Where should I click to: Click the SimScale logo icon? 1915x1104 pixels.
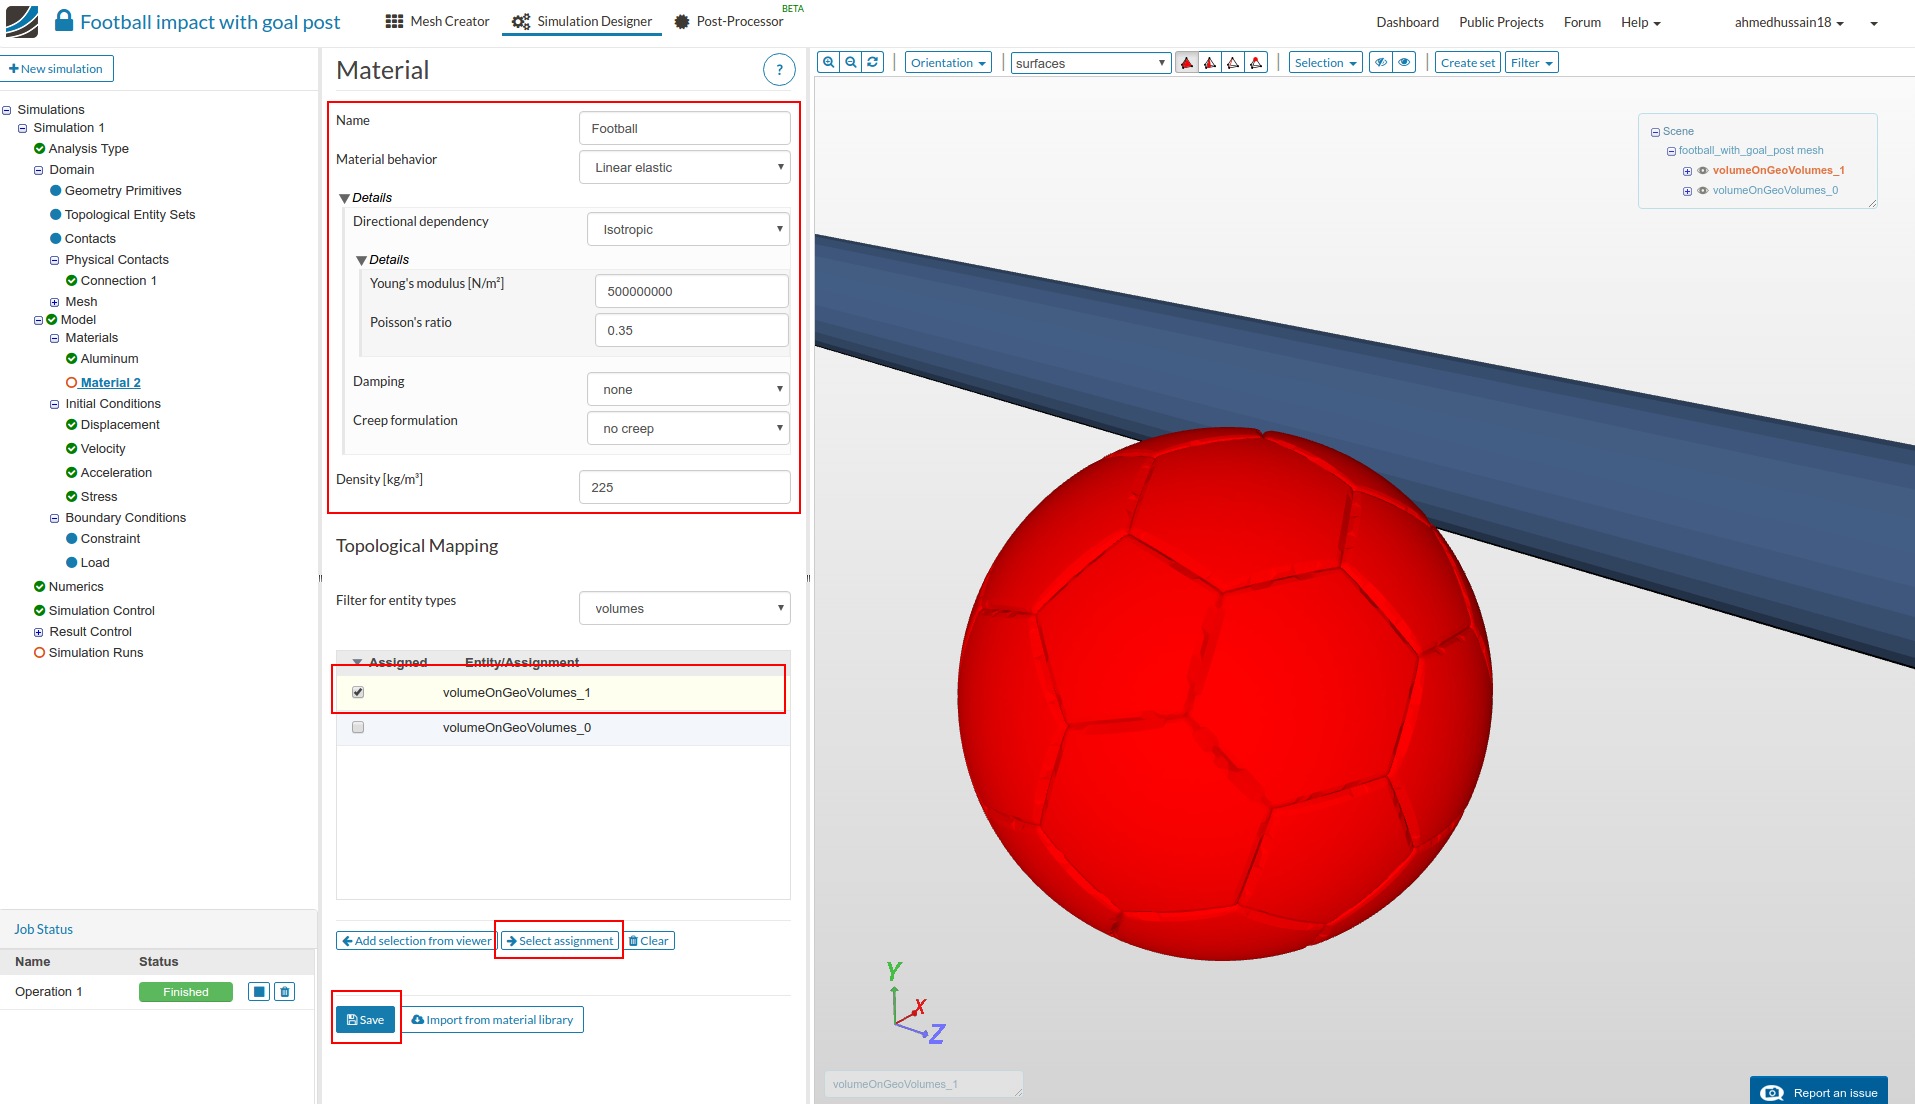tap(22, 21)
